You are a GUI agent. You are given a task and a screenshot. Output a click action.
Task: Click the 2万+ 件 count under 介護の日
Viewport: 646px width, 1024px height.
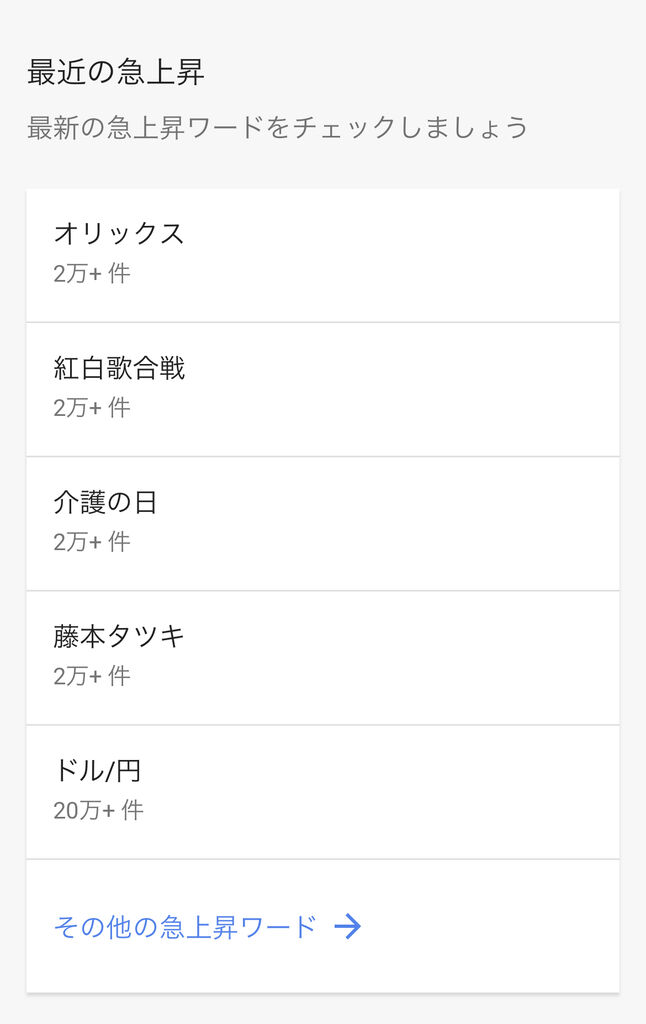(x=92, y=542)
